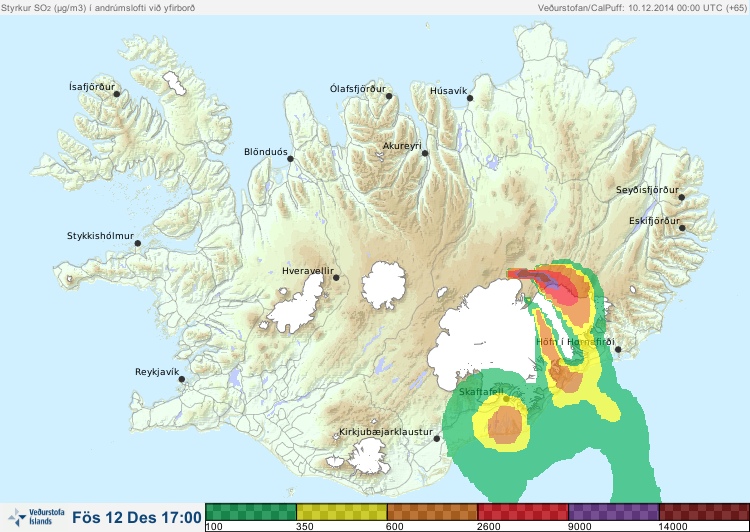Click the red 2600 legend swatch
The height and width of the screenshot is (532, 750).
point(523,512)
